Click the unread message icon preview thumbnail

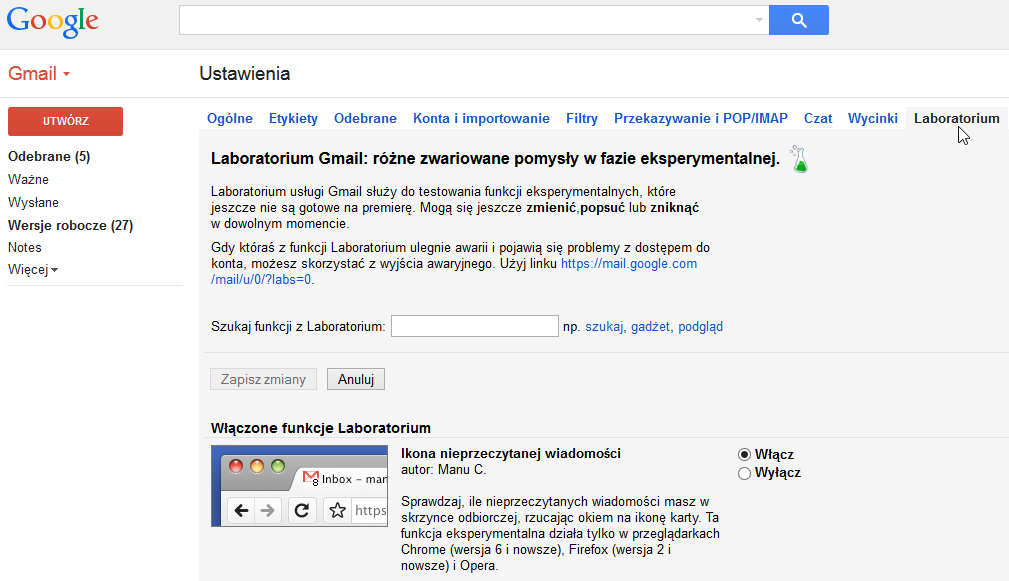pyautogui.click(x=299, y=486)
